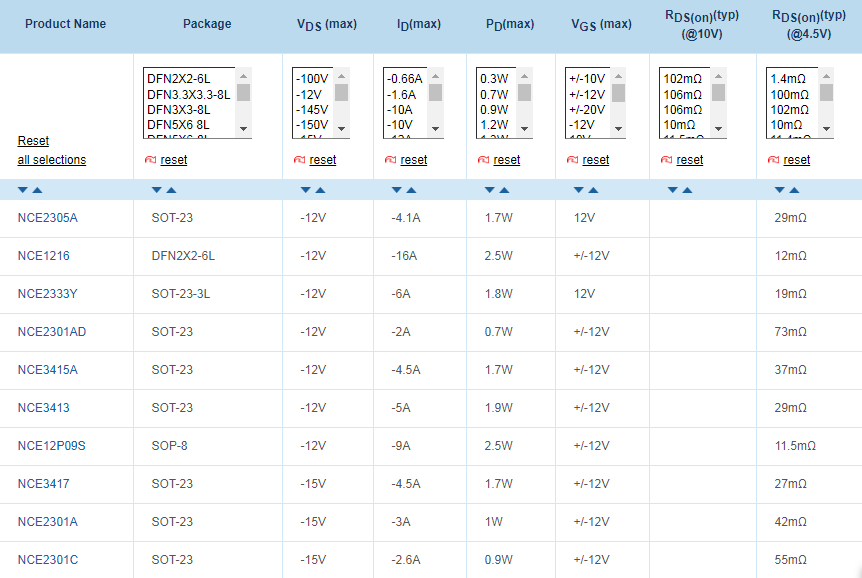Image resolution: width=862 pixels, height=578 pixels.
Task: Select -0.66A in the ID filter list
Action: pos(405,79)
